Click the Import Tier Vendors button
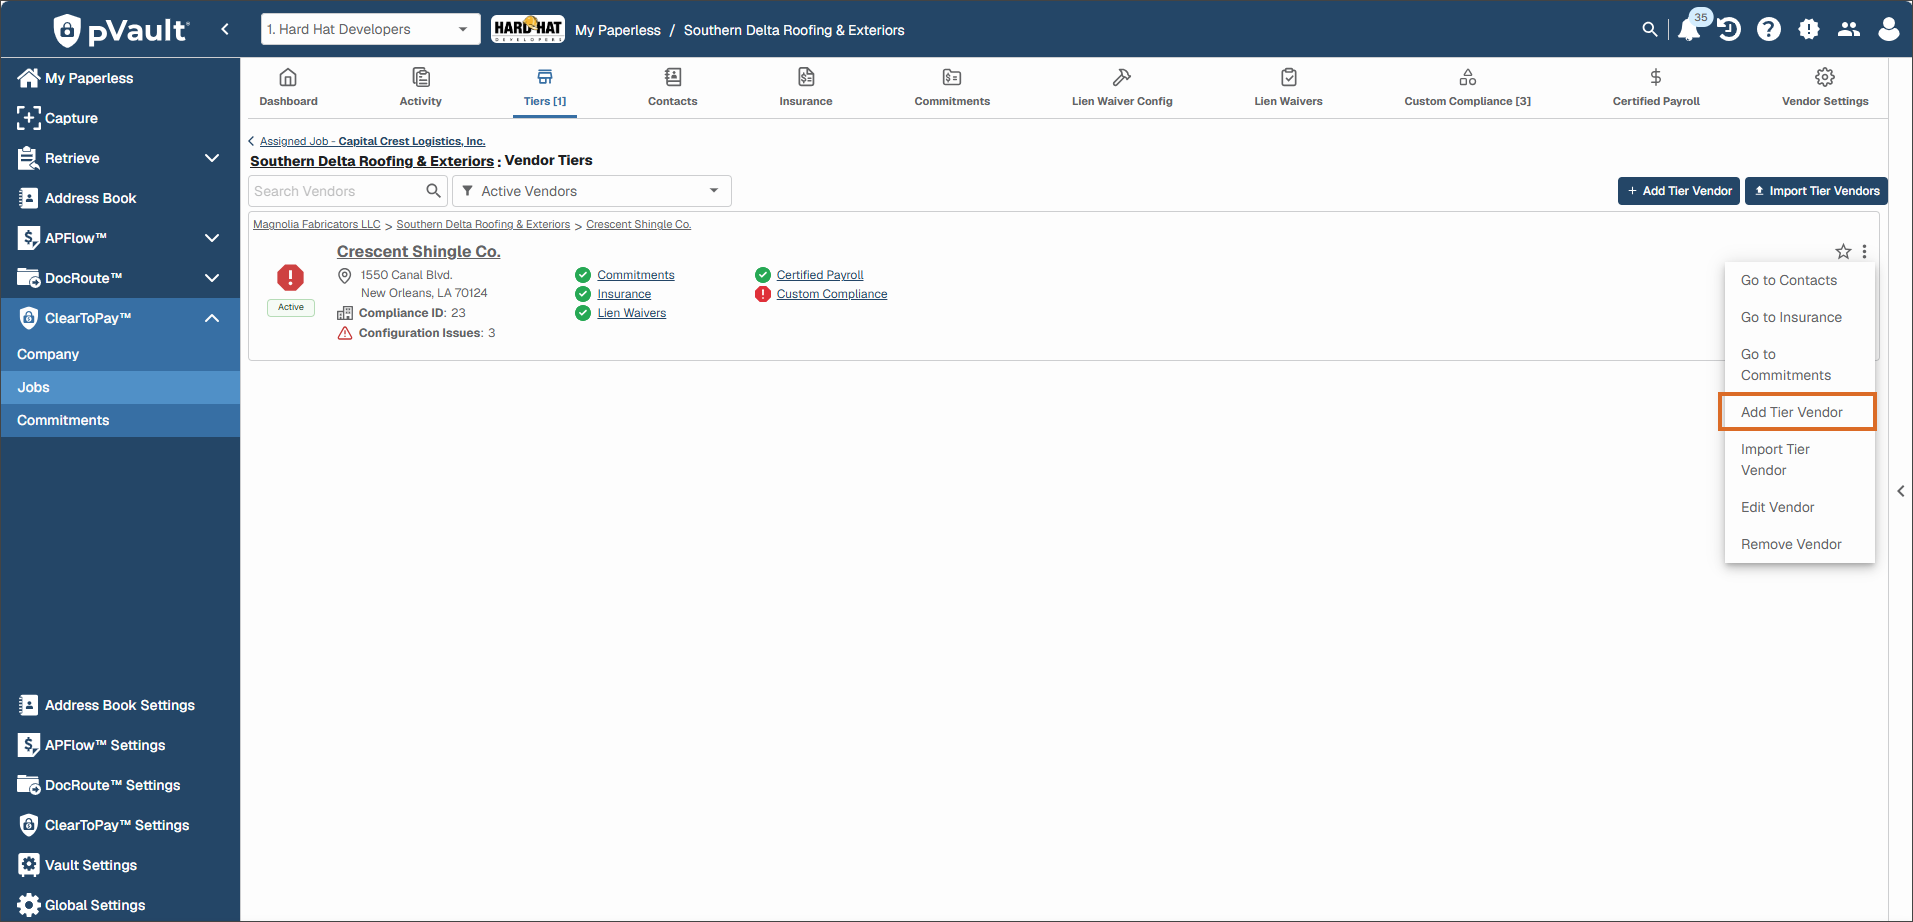1913x922 pixels. (1816, 191)
